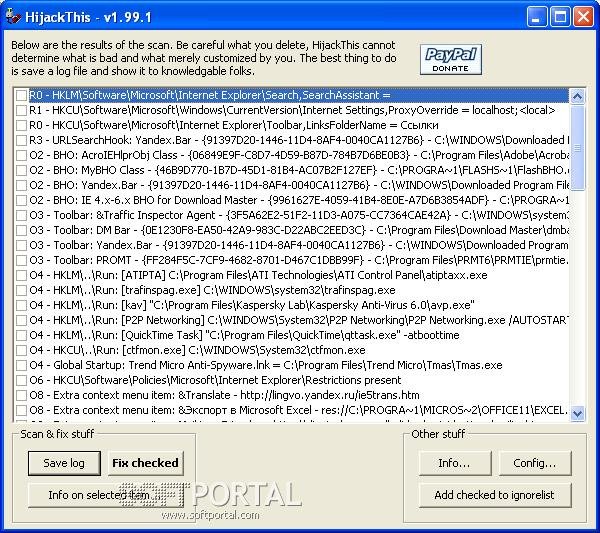Select the Trend Micro Tmas.exe row text
Viewport: 600px width, 533px height.
tap(266, 365)
